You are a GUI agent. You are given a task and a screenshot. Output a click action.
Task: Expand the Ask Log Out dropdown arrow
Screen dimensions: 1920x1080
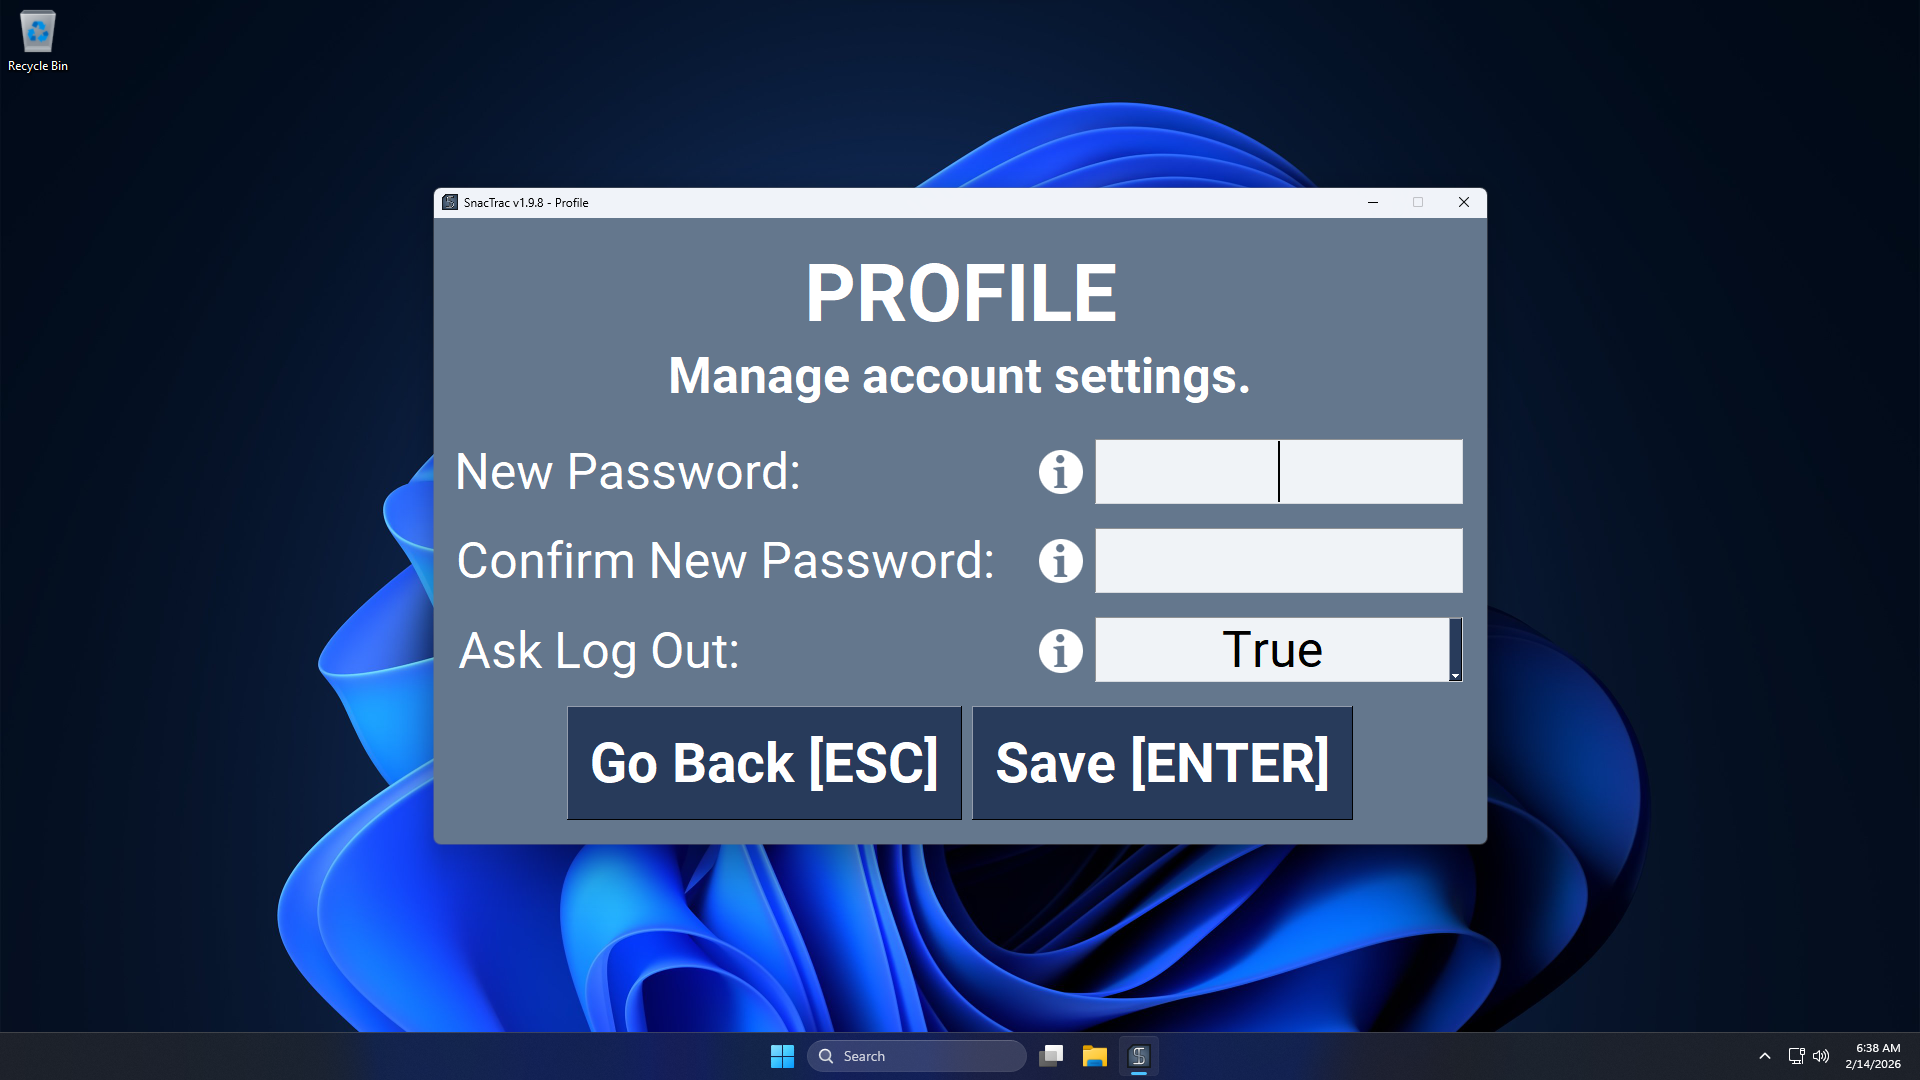point(1456,651)
